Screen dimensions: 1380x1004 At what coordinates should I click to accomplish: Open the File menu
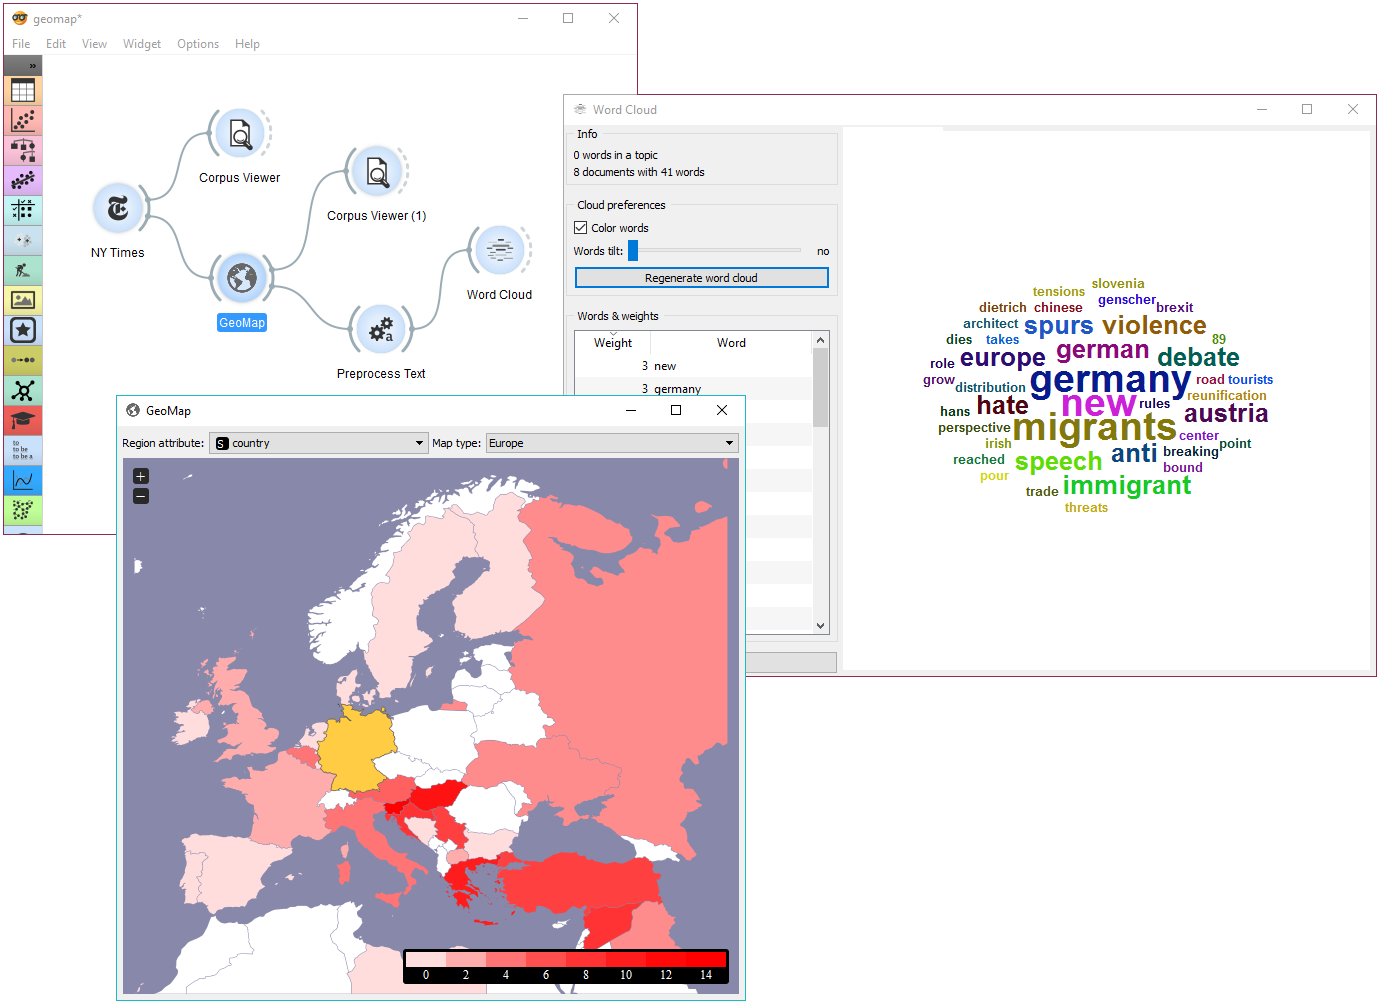[20, 44]
